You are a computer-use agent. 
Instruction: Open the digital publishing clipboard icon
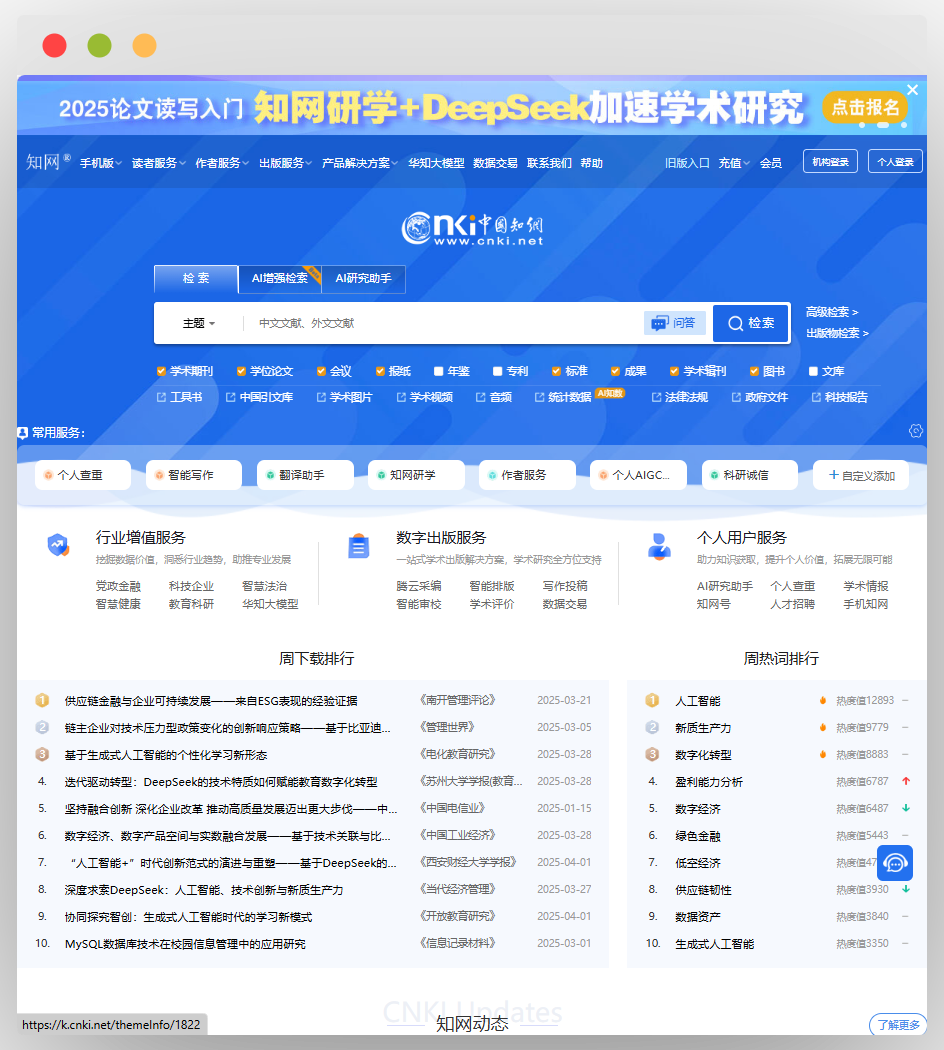point(359,546)
